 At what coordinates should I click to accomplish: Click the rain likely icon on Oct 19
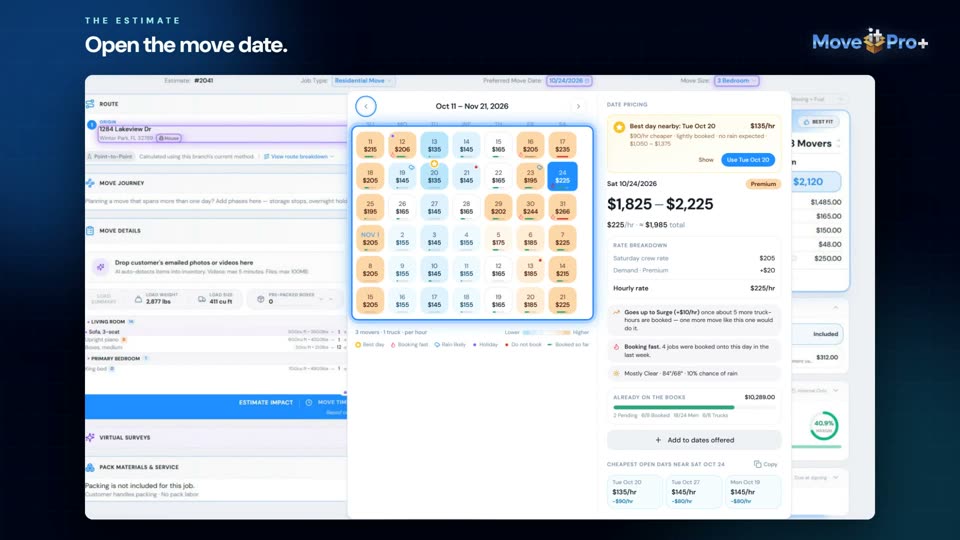click(x=412, y=167)
